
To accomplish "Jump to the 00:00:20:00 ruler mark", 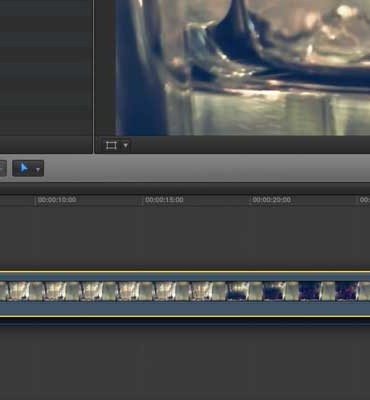I will [271, 200].
